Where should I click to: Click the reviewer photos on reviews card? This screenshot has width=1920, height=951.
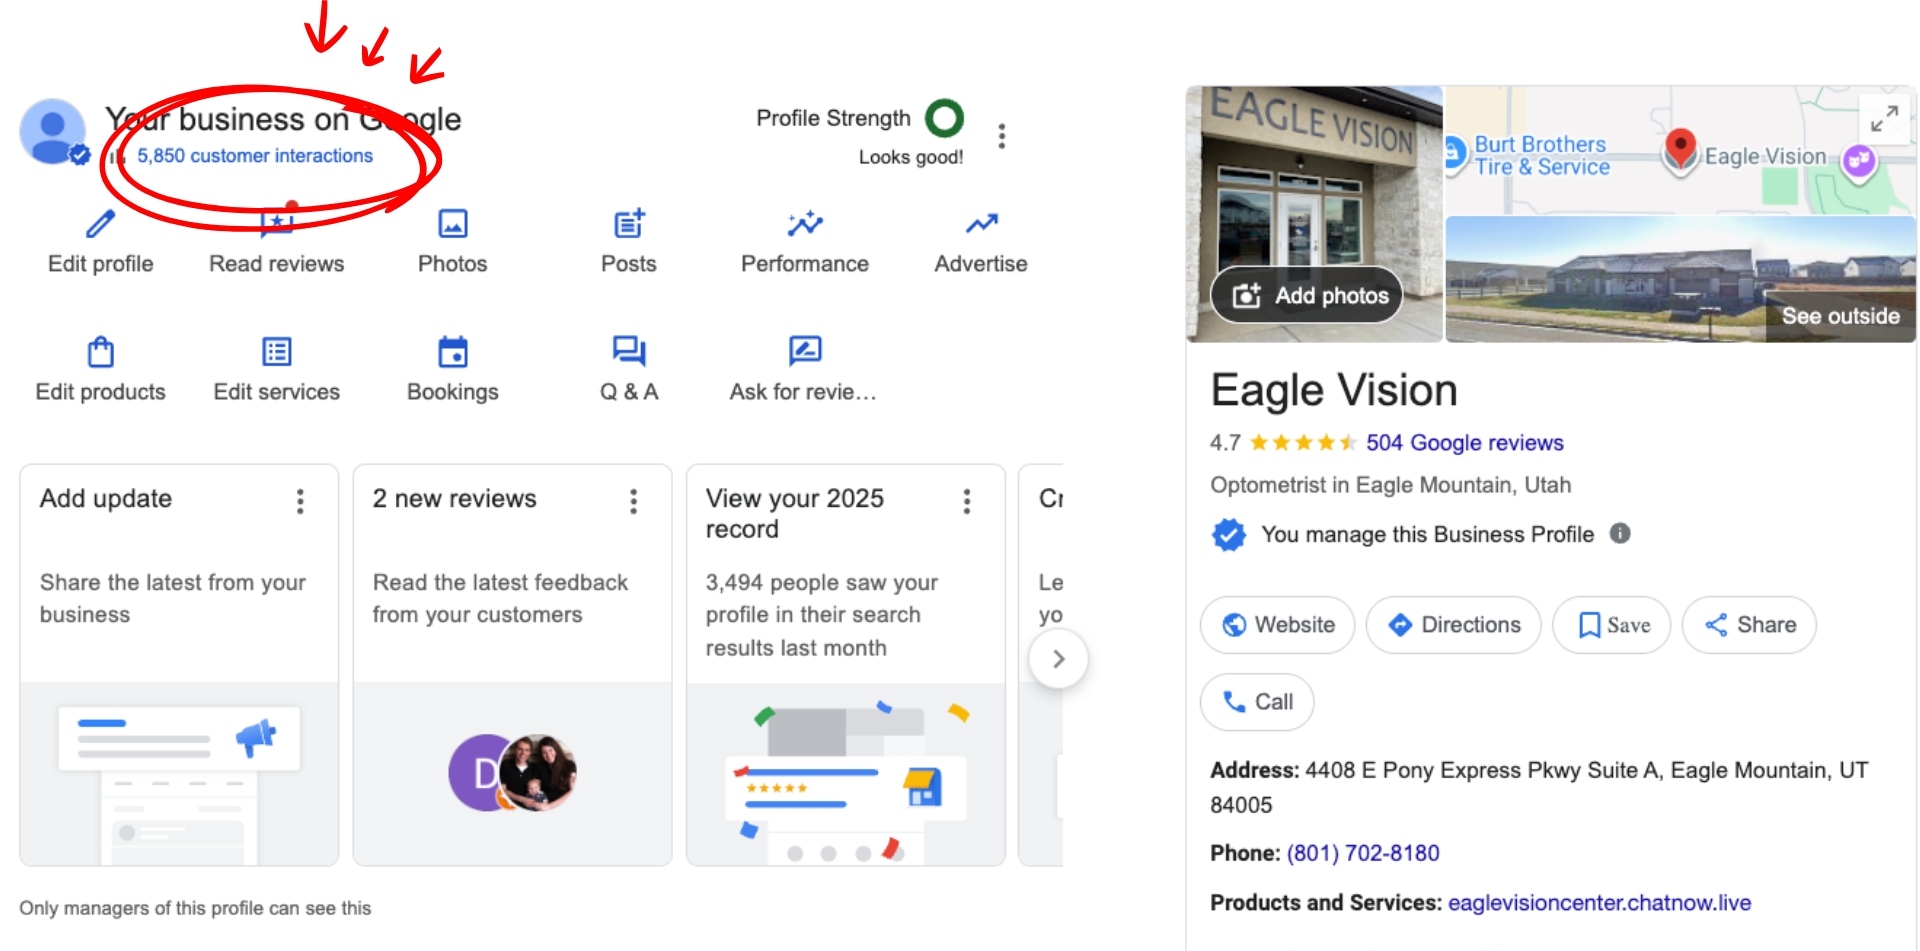tap(513, 772)
